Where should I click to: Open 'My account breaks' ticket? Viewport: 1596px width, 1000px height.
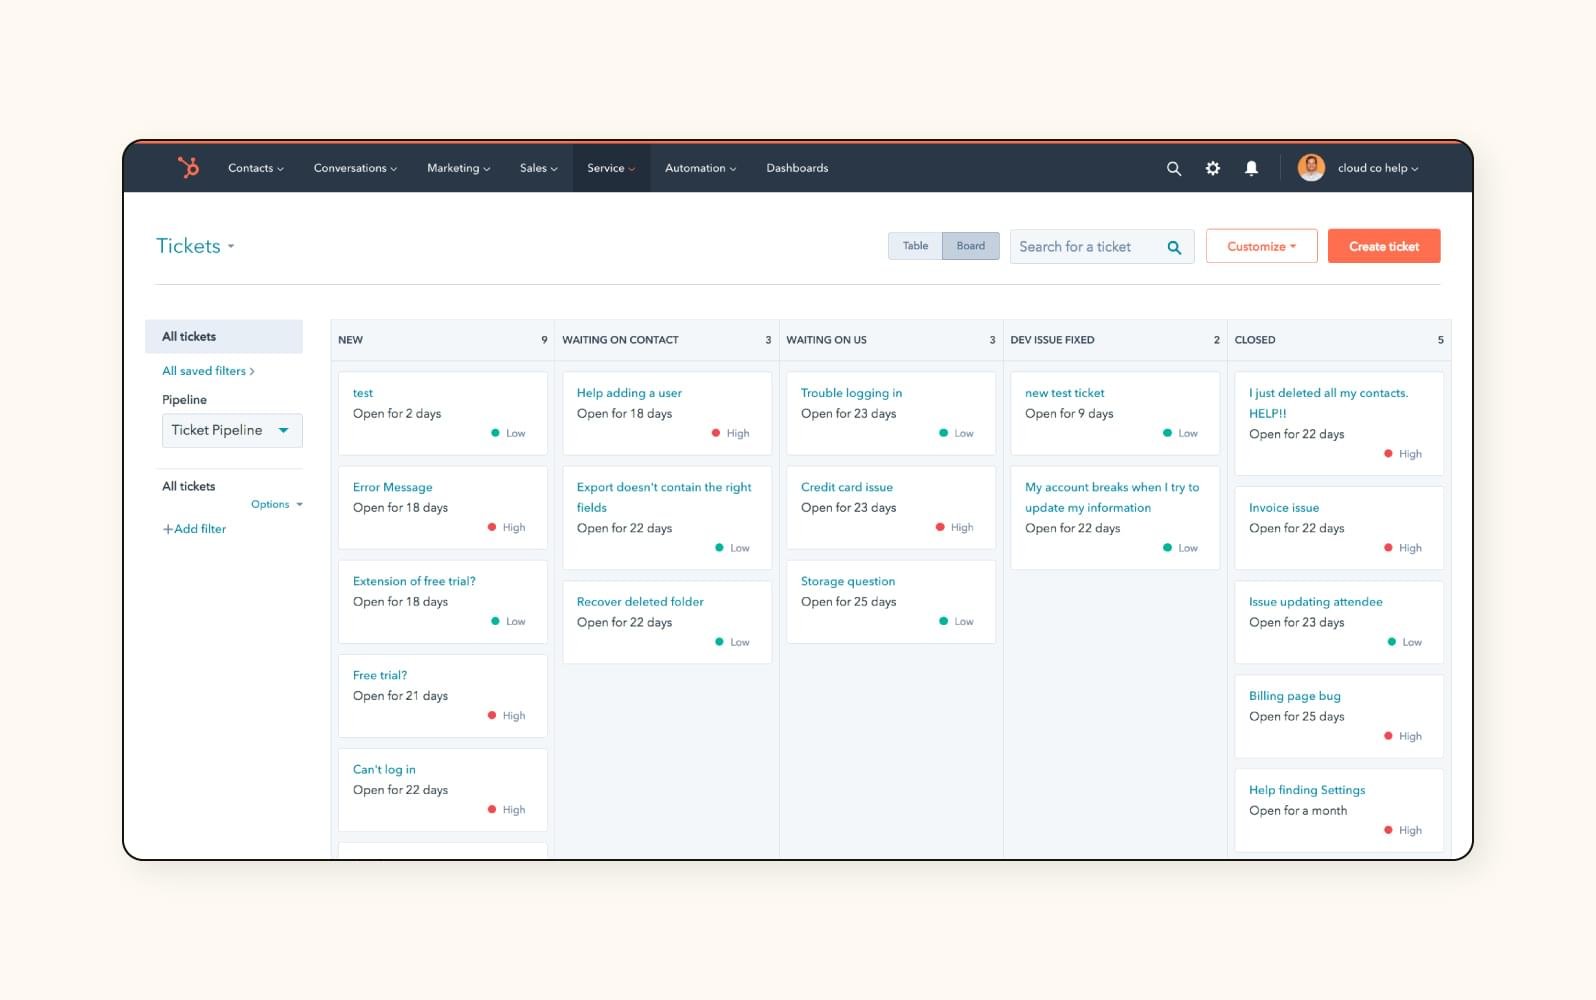tap(1112, 497)
